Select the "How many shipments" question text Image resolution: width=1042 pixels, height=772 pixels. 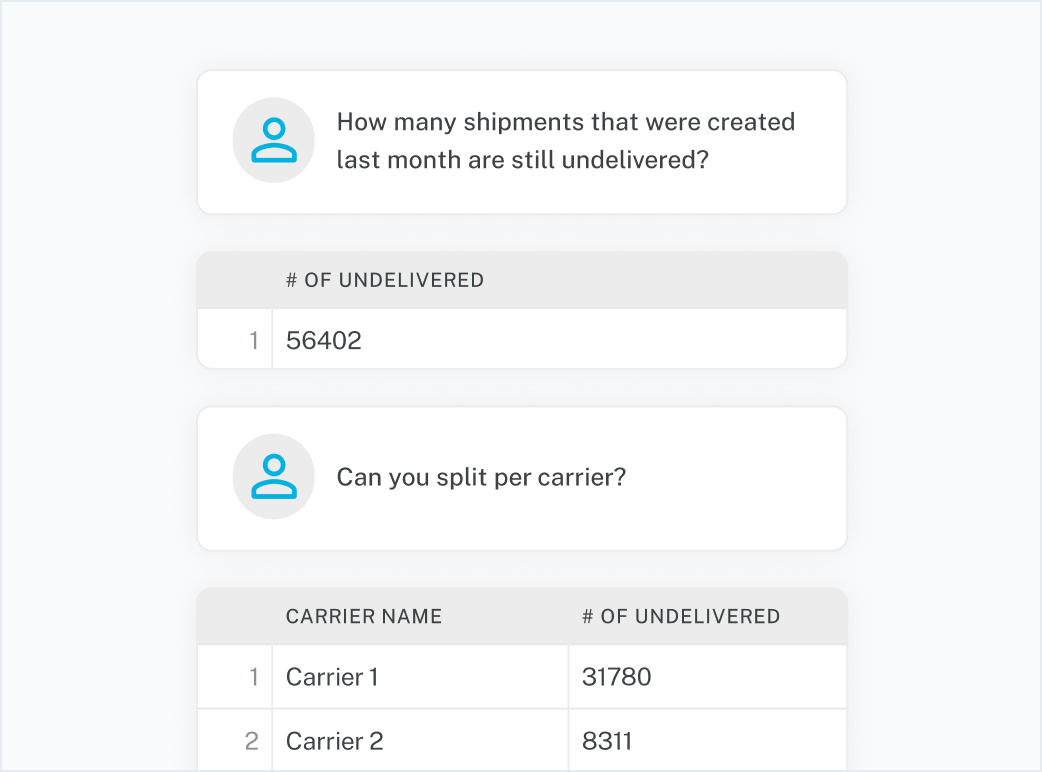click(565, 123)
